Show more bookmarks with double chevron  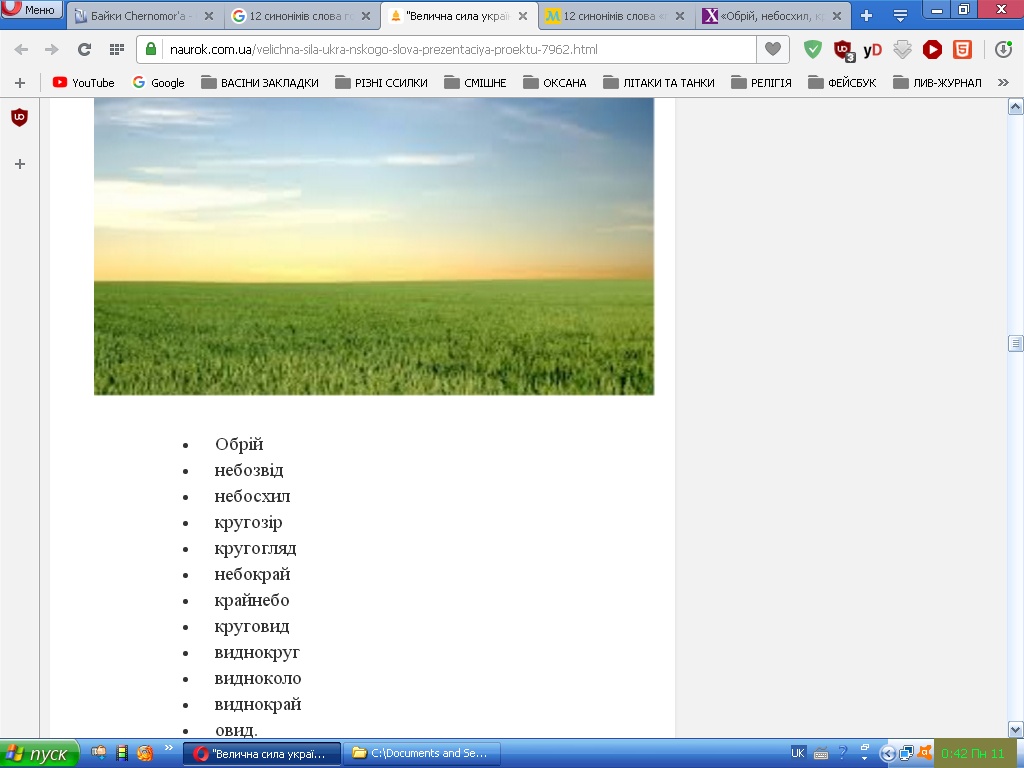tap(1004, 83)
